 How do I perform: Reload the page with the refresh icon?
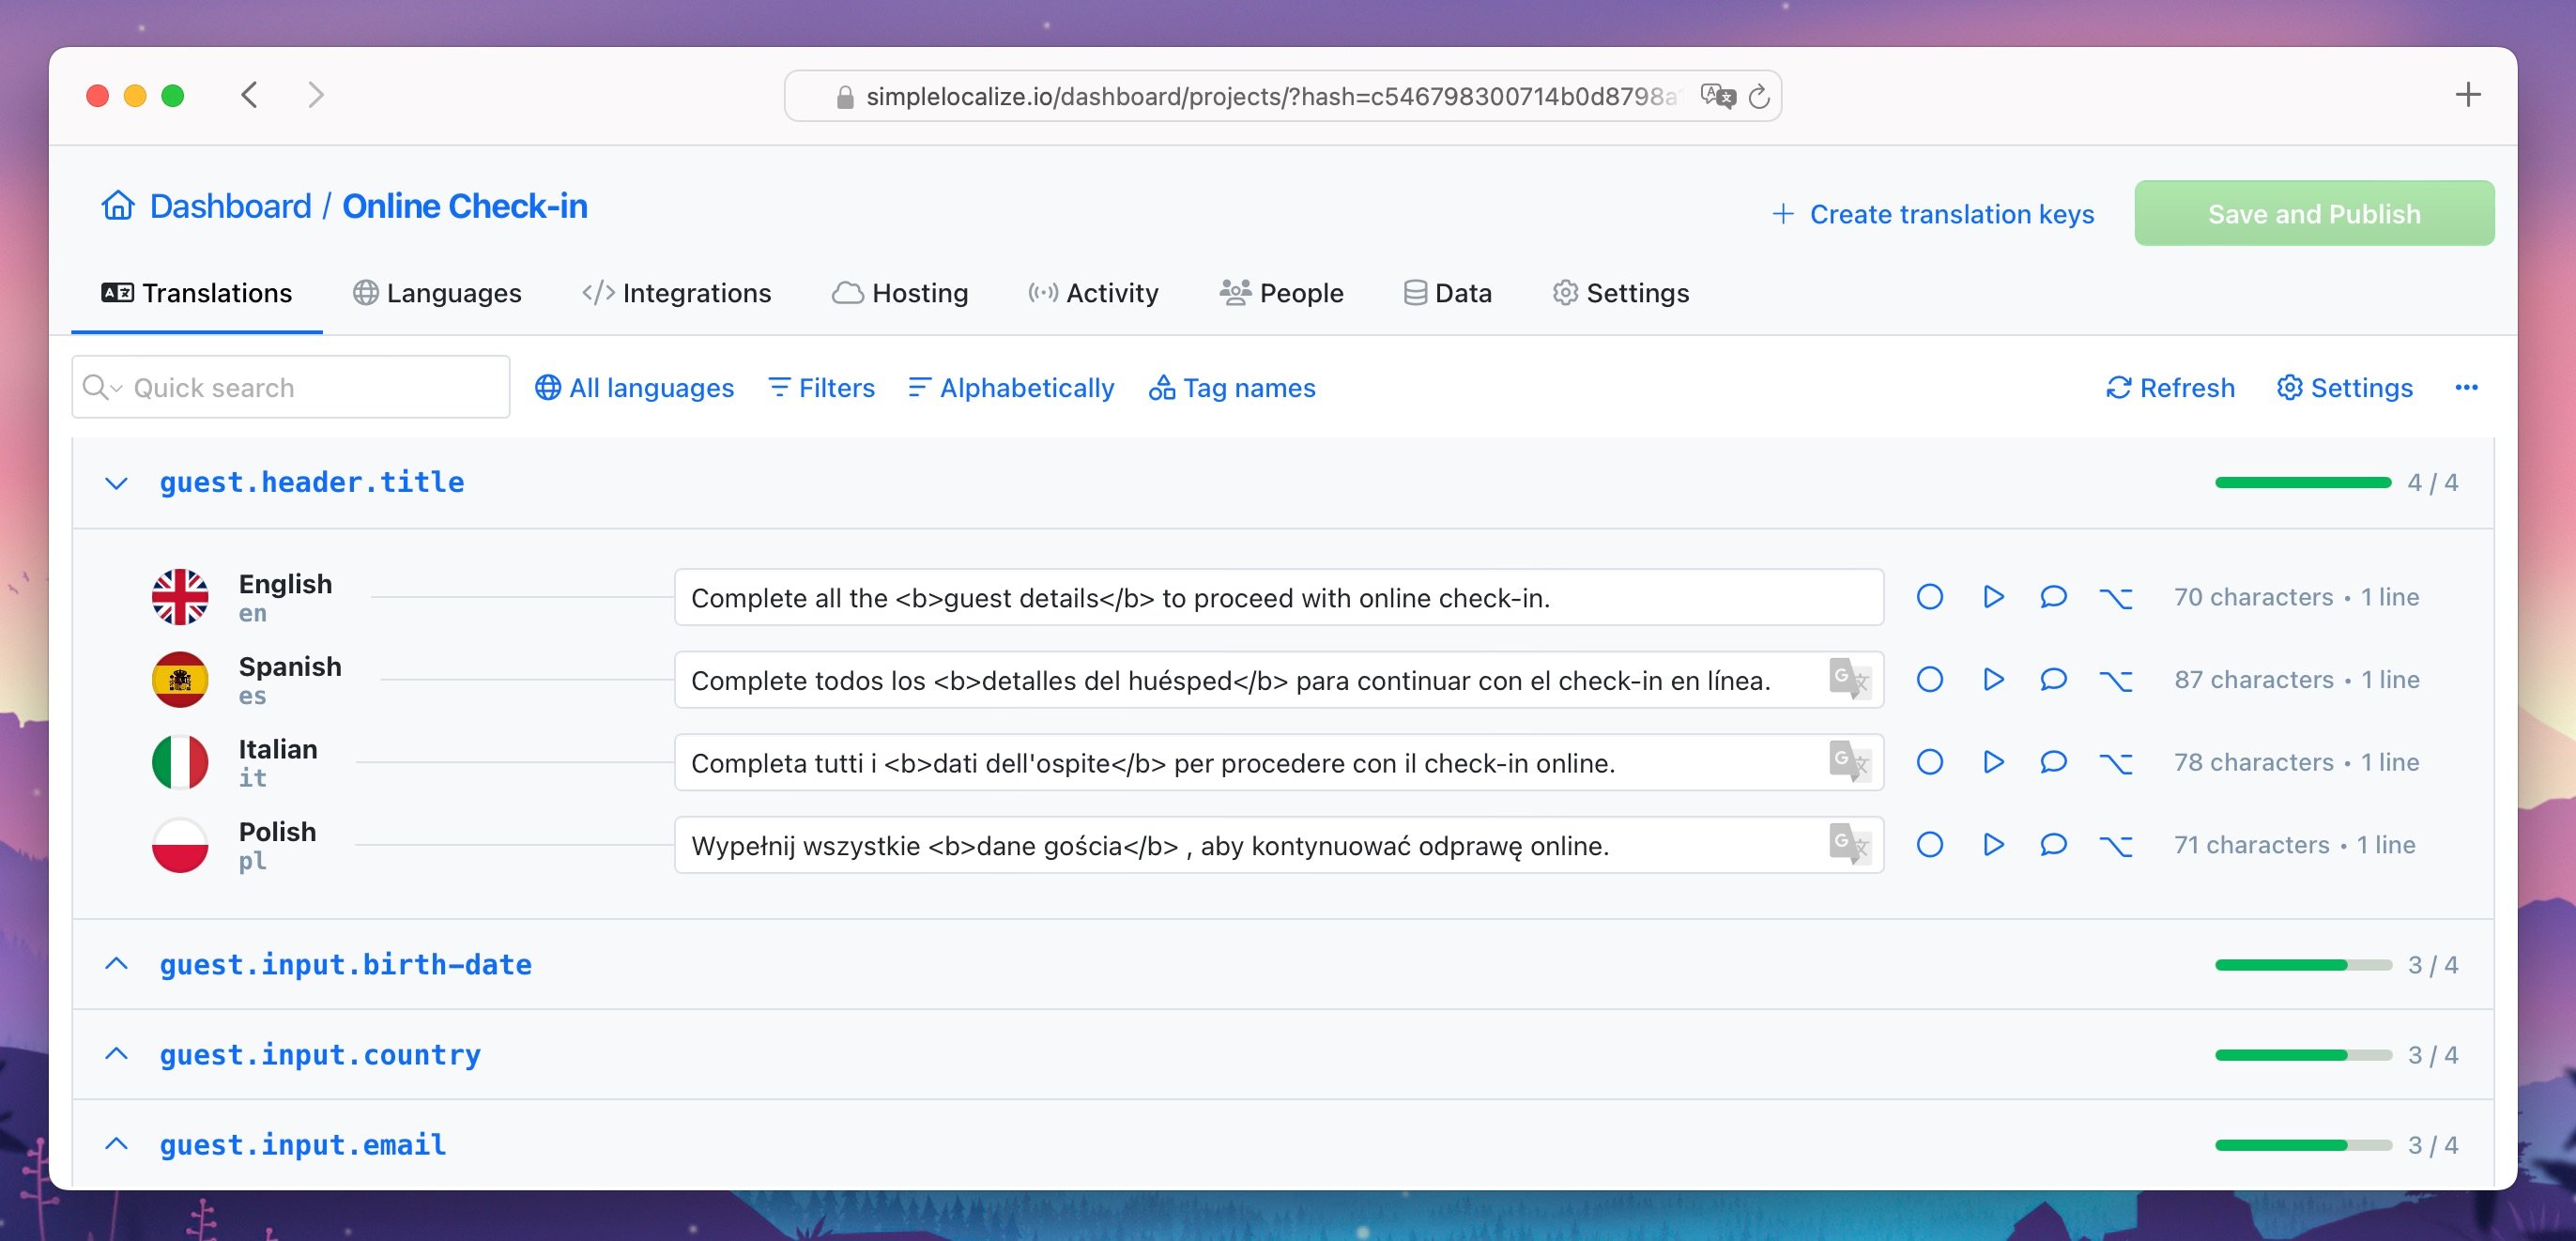click(x=1759, y=96)
